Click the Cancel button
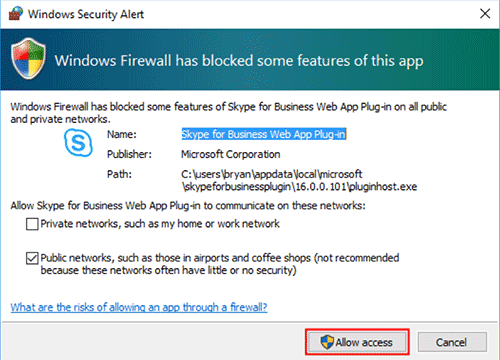The image size is (500, 360). click(452, 342)
